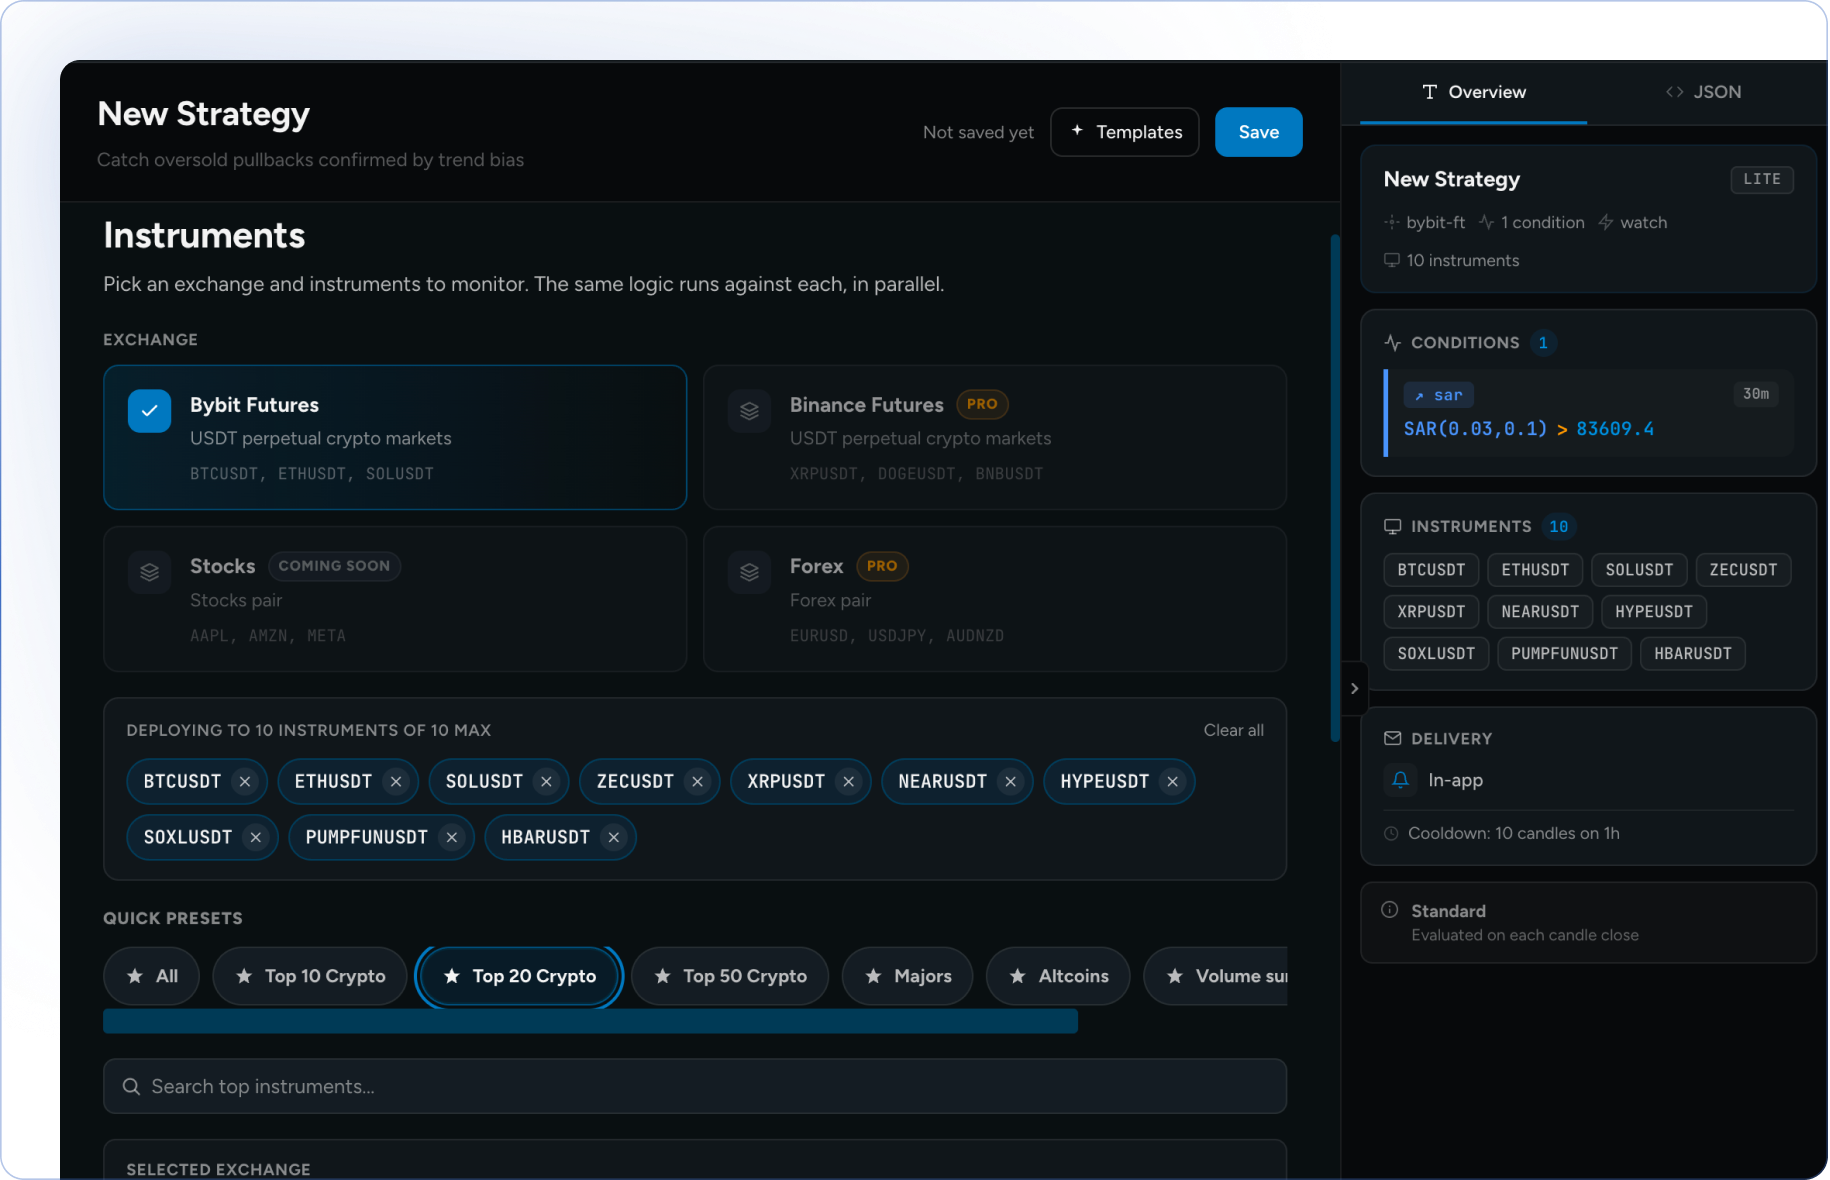Remove XRPUSDT instrument chip

pos(849,782)
